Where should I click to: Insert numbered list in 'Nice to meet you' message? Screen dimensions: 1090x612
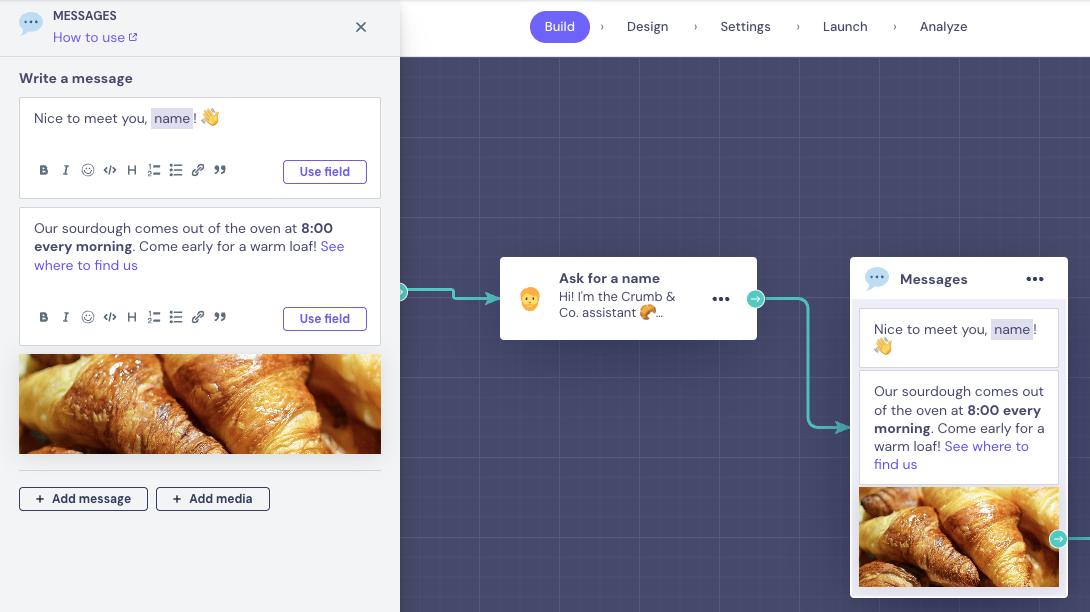(x=154, y=170)
